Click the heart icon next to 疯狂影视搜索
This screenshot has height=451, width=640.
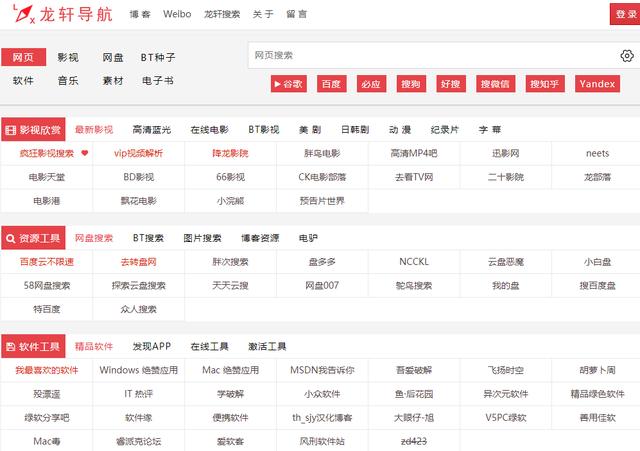[x=84, y=153]
